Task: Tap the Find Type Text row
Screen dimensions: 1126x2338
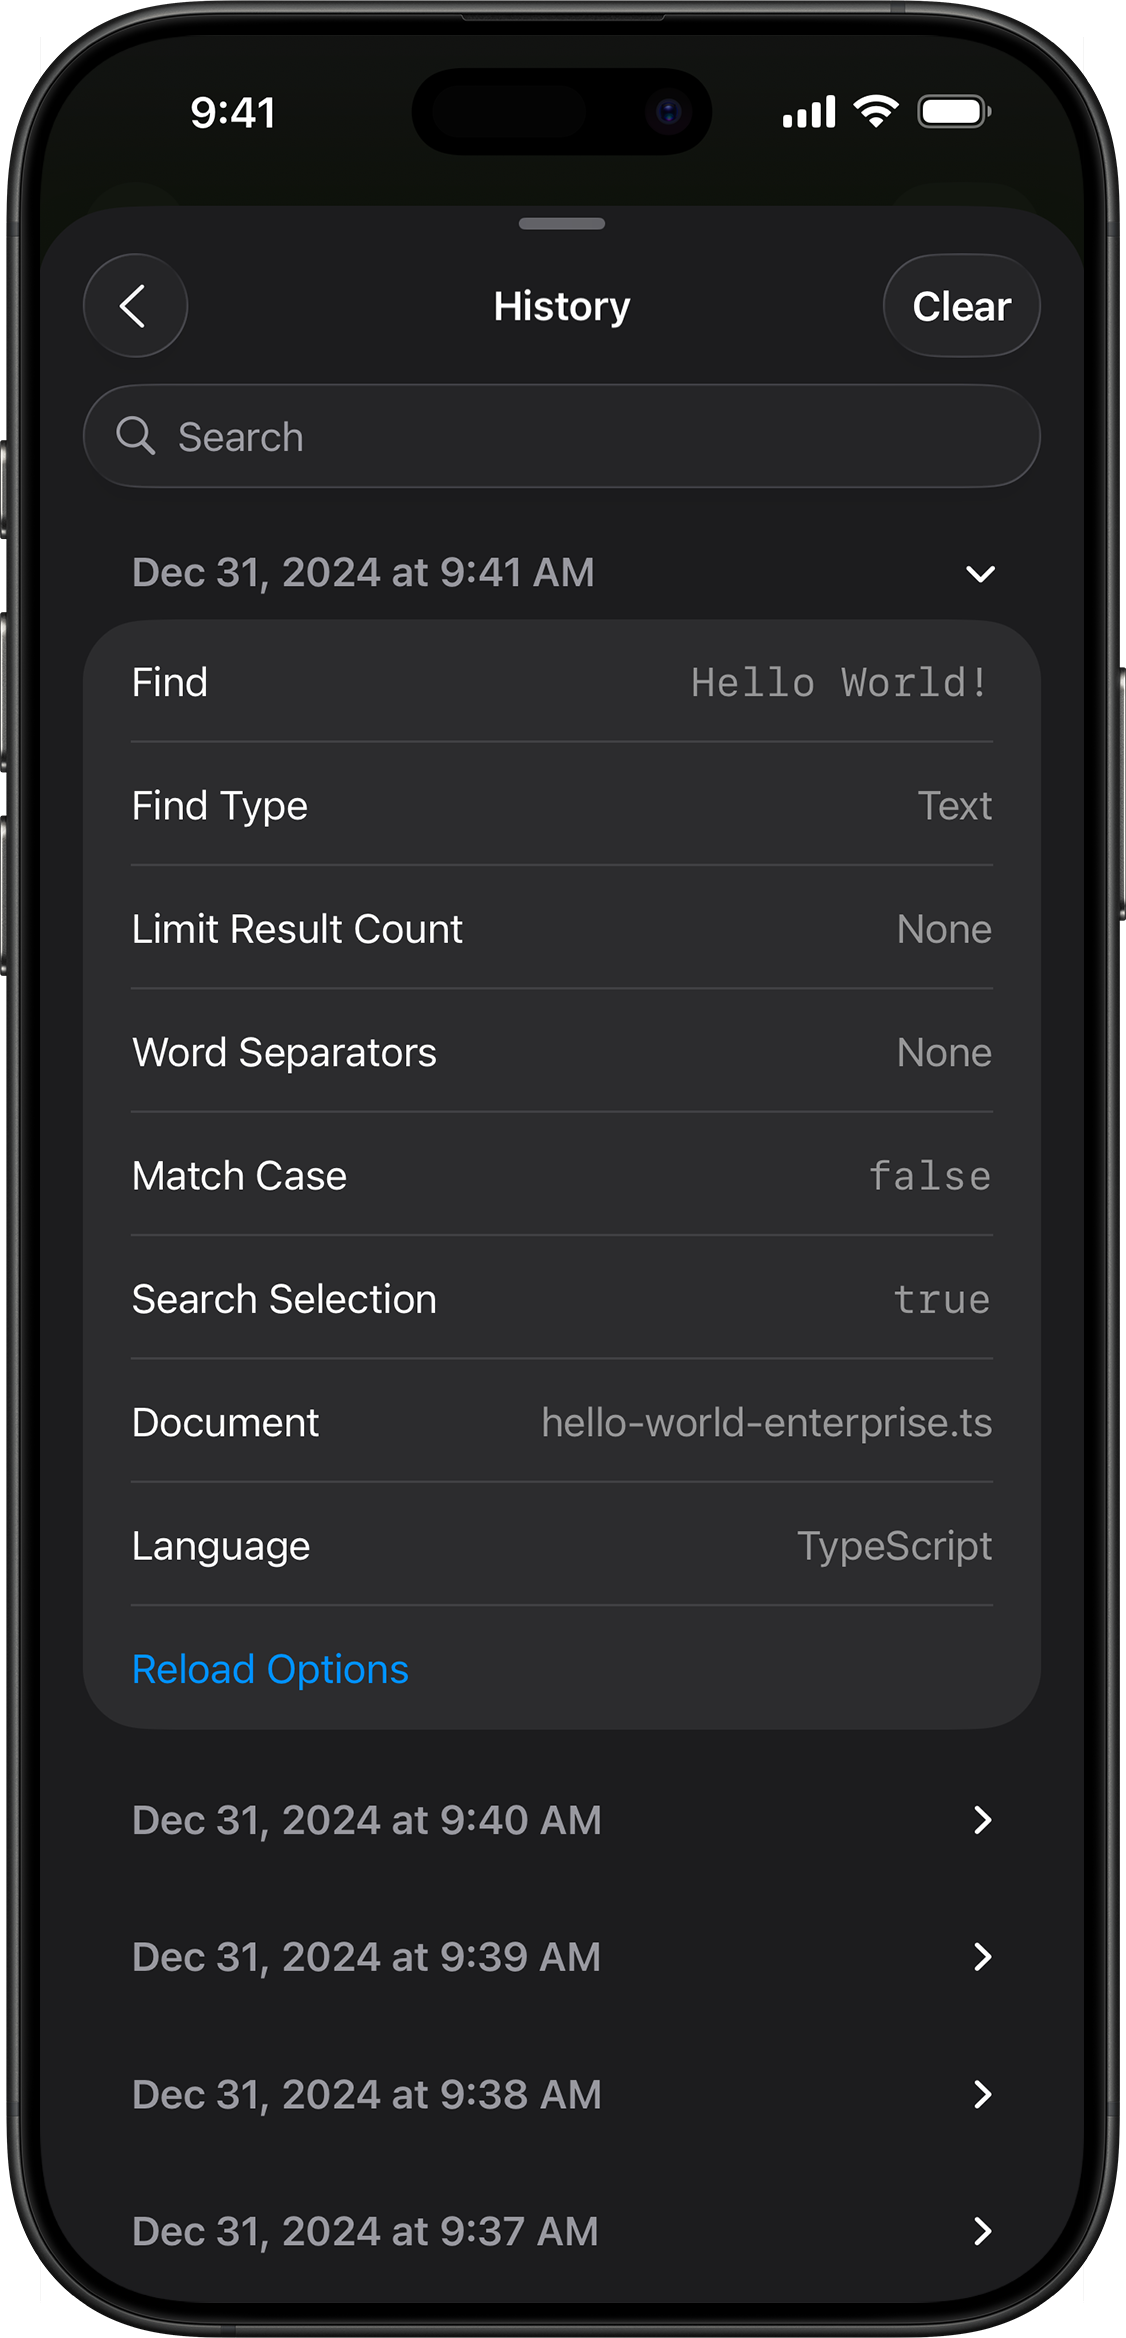Action: coord(561,805)
